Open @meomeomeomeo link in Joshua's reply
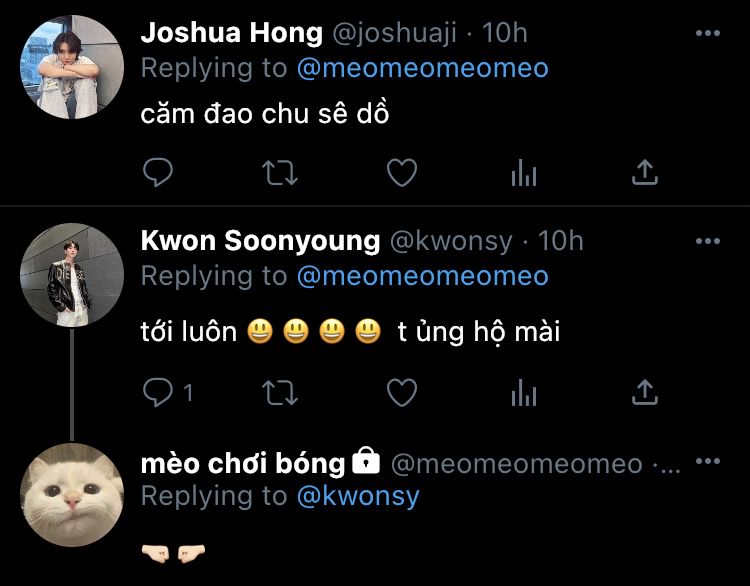 422,68
